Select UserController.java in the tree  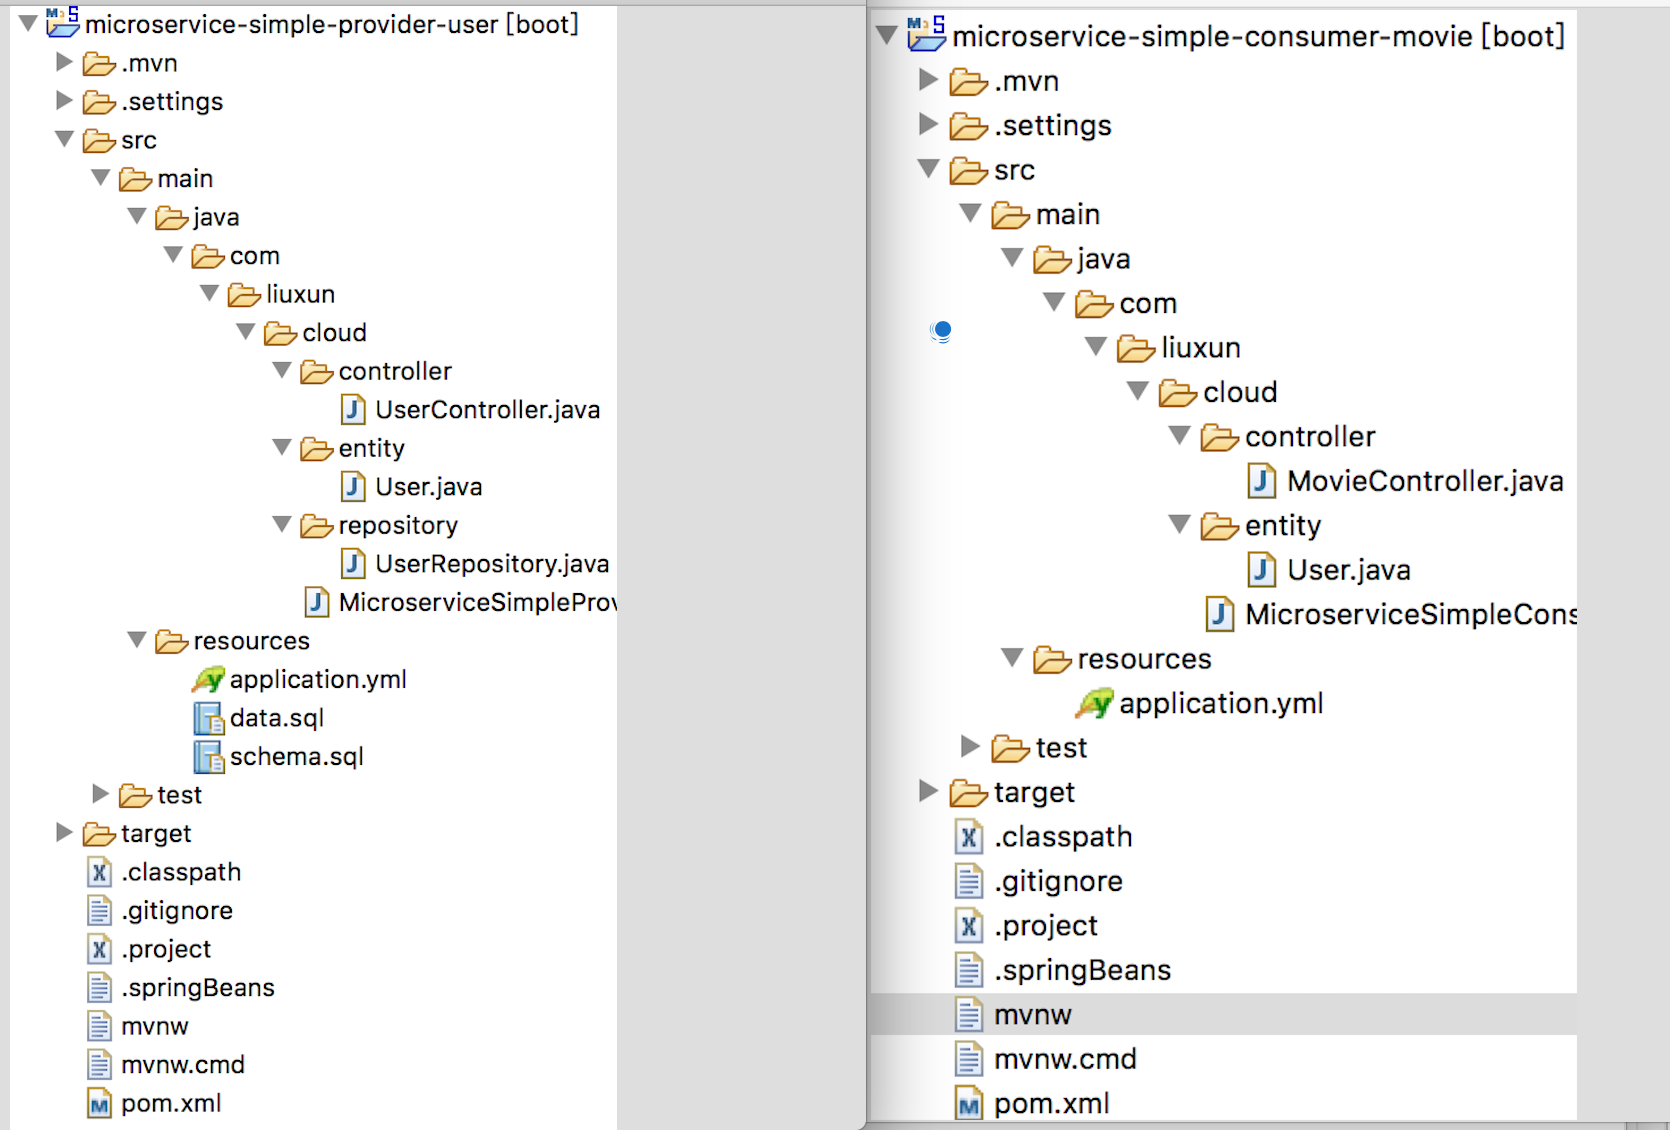[487, 410]
